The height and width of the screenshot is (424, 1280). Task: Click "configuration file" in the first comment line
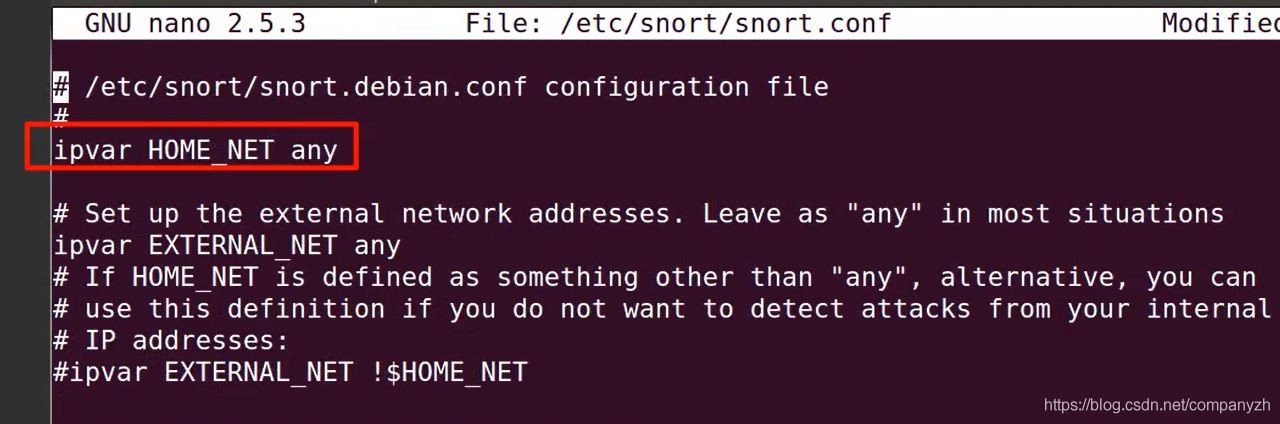tap(686, 87)
